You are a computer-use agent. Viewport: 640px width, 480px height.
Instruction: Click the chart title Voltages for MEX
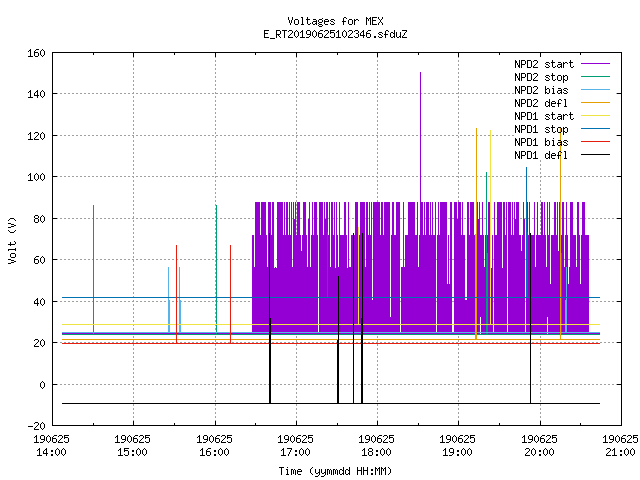335,21
